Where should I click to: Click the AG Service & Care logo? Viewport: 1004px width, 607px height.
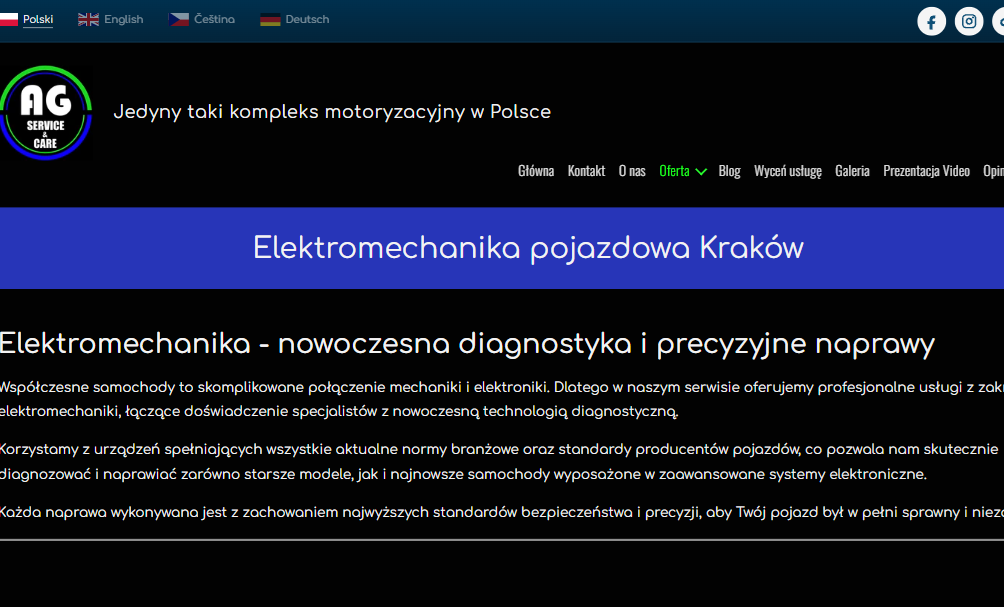point(46,113)
